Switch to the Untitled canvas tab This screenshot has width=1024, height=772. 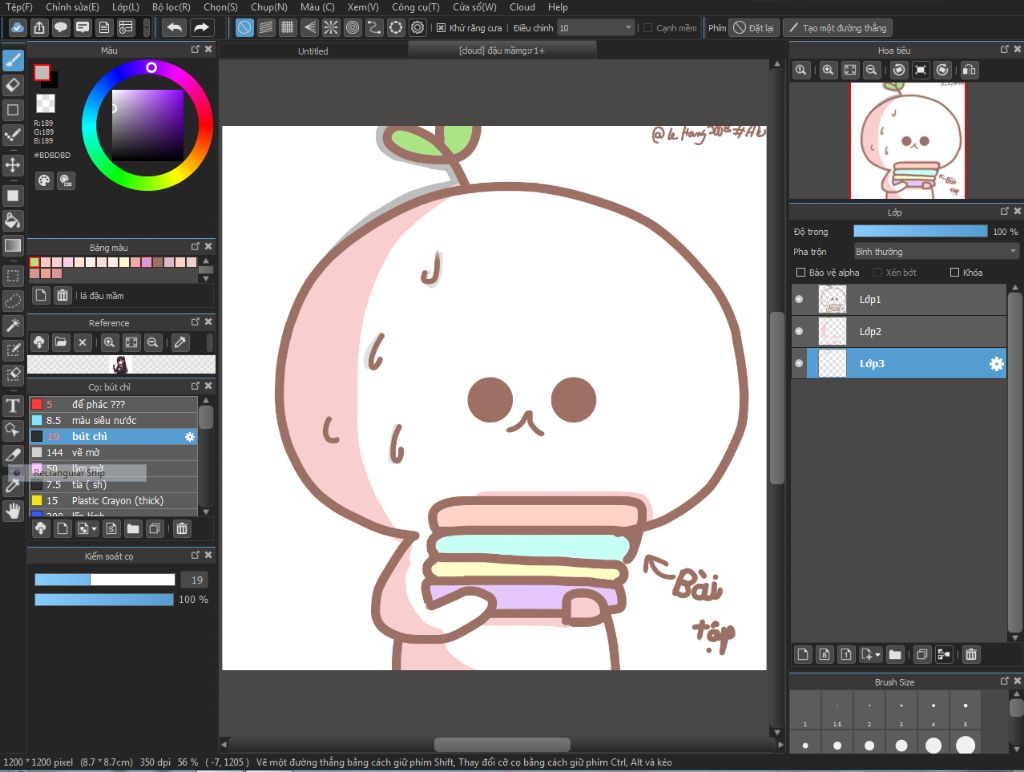[x=313, y=51]
